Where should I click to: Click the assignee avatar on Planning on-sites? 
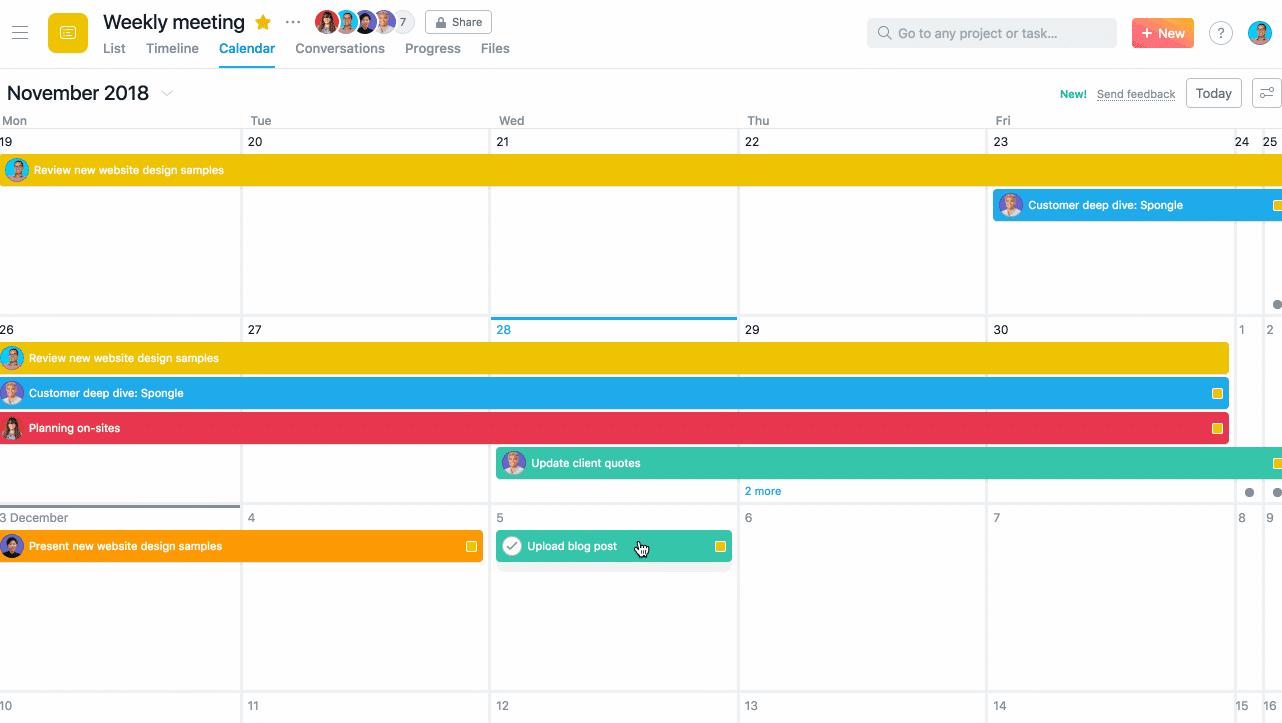coord(13,428)
